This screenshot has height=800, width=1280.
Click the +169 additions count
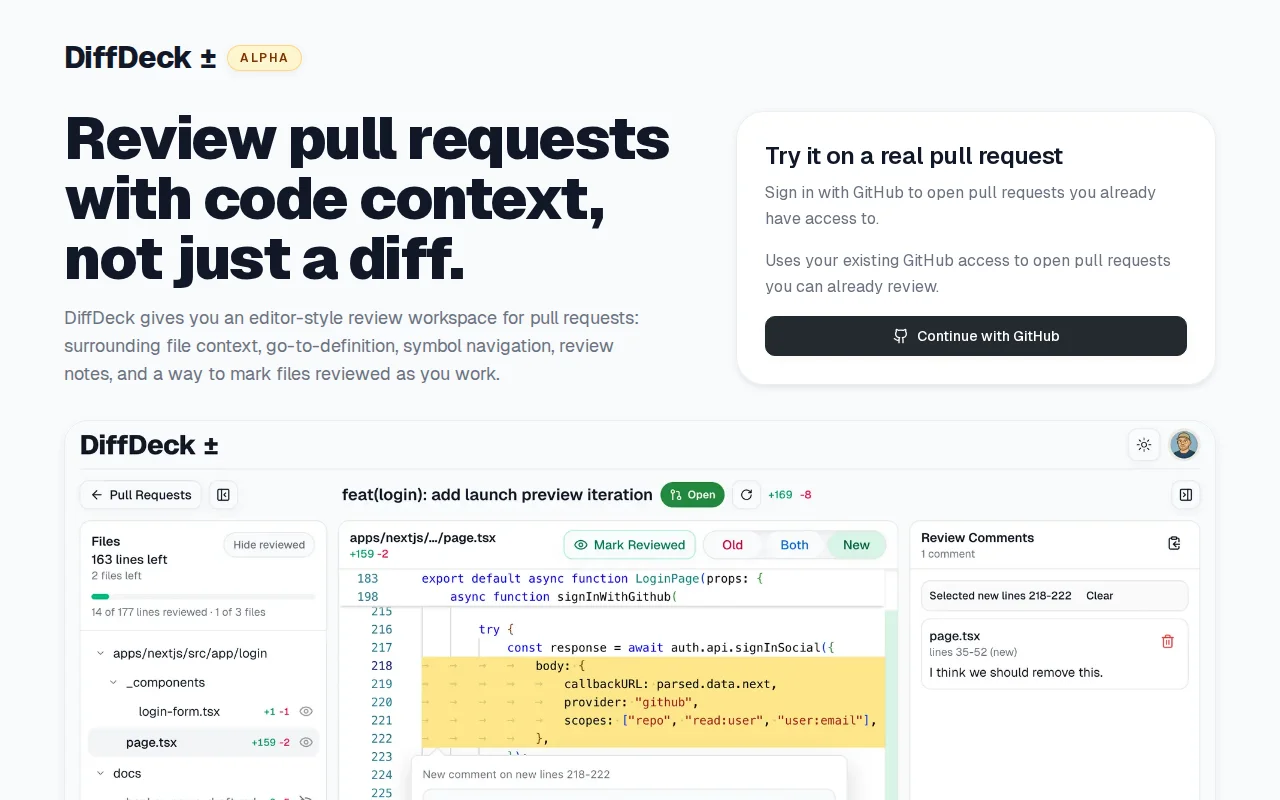tap(780, 495)
